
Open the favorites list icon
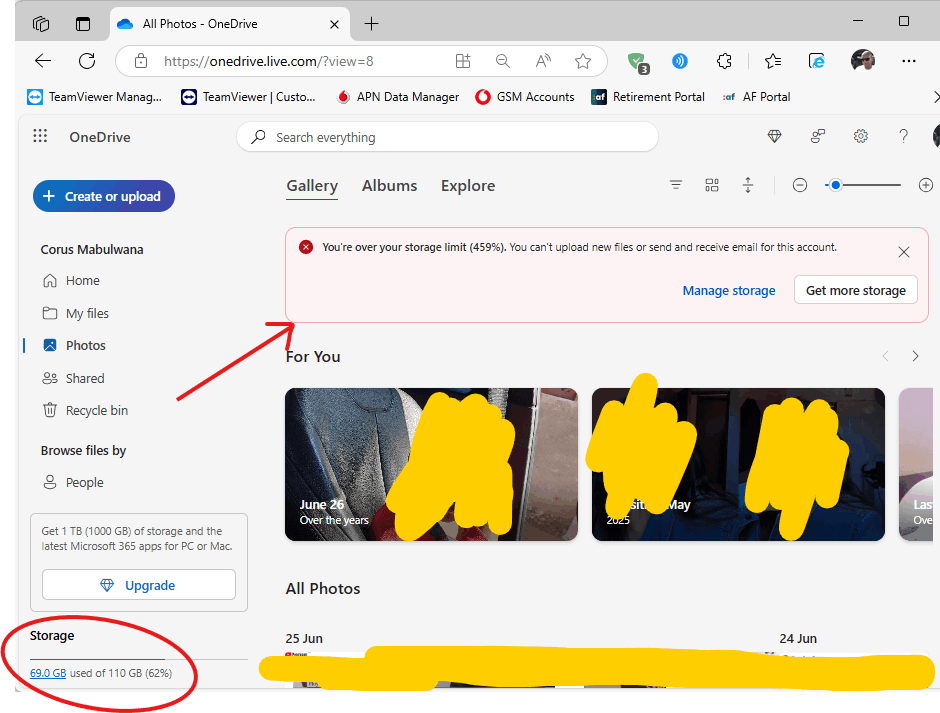(x=773, y=61)
